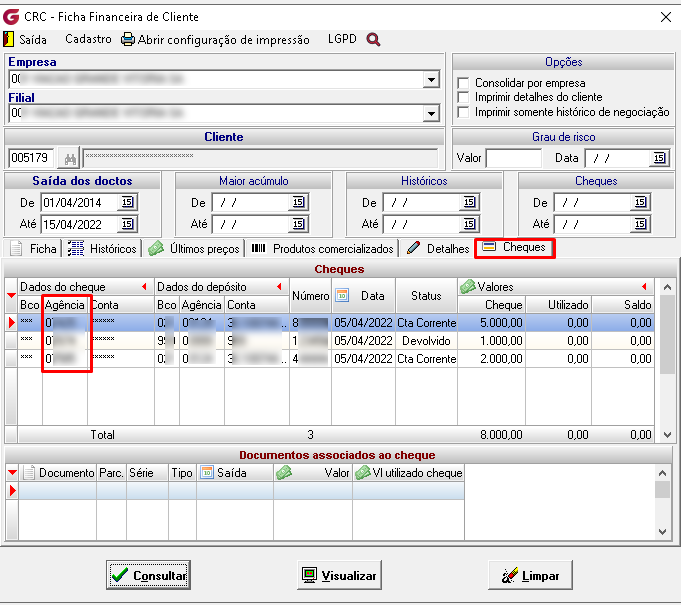Click the LGPD magnifier search icon
This screenshot has height=605, width=681.
point(373,40)
